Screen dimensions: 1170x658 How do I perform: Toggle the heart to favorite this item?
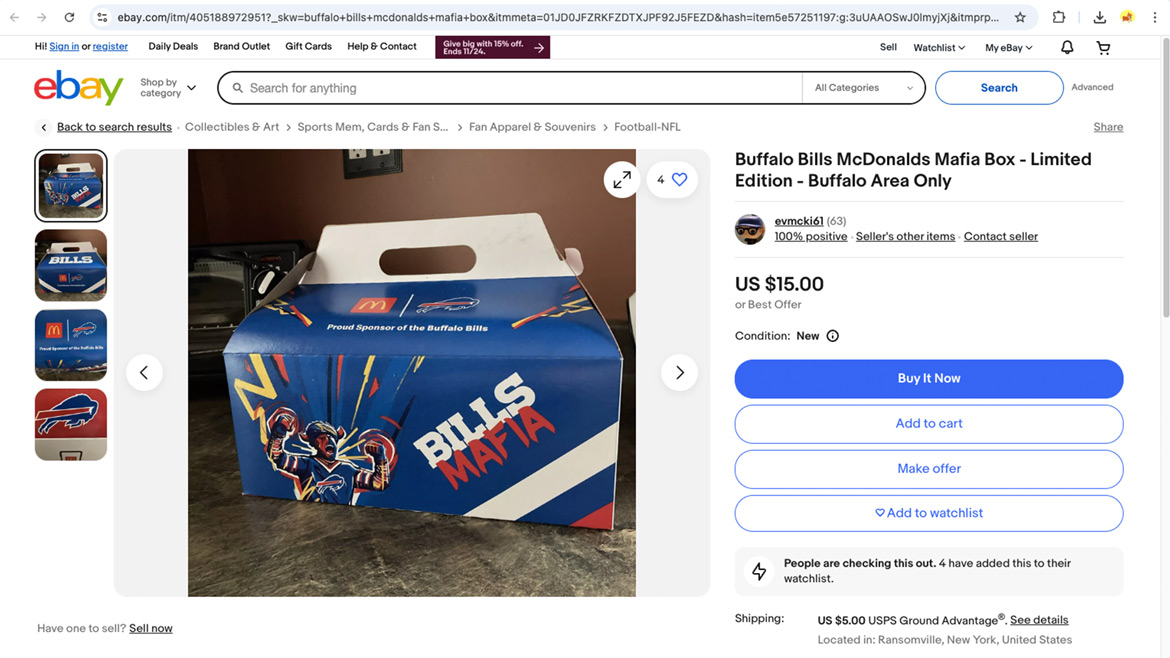pos(680,180)
